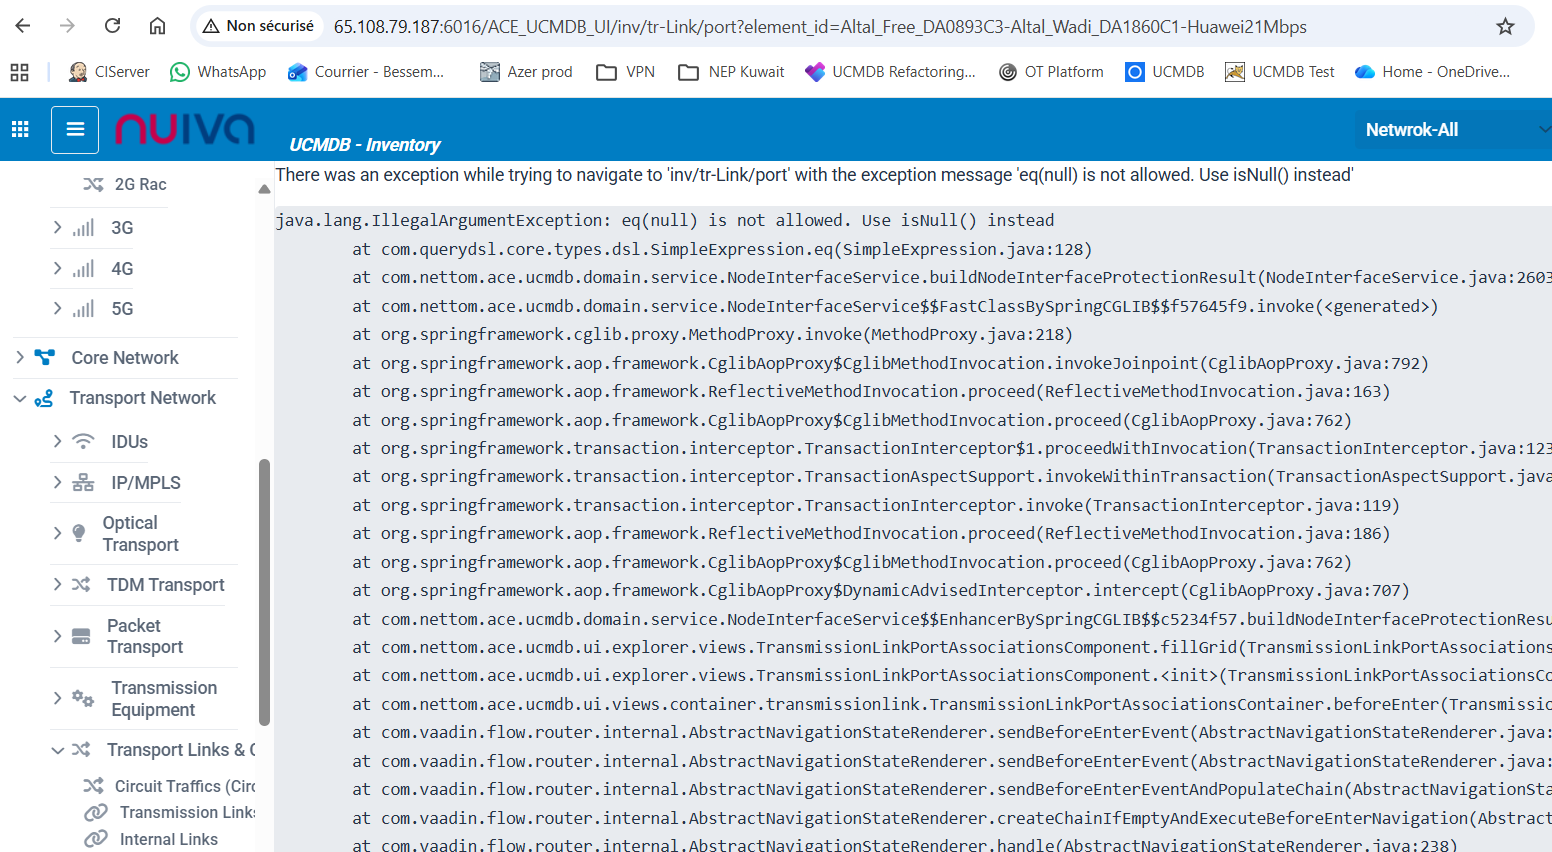Click the Transmission Equipment gears icon
Viewport: 1552px width, 852px height.
pos(83,698)
